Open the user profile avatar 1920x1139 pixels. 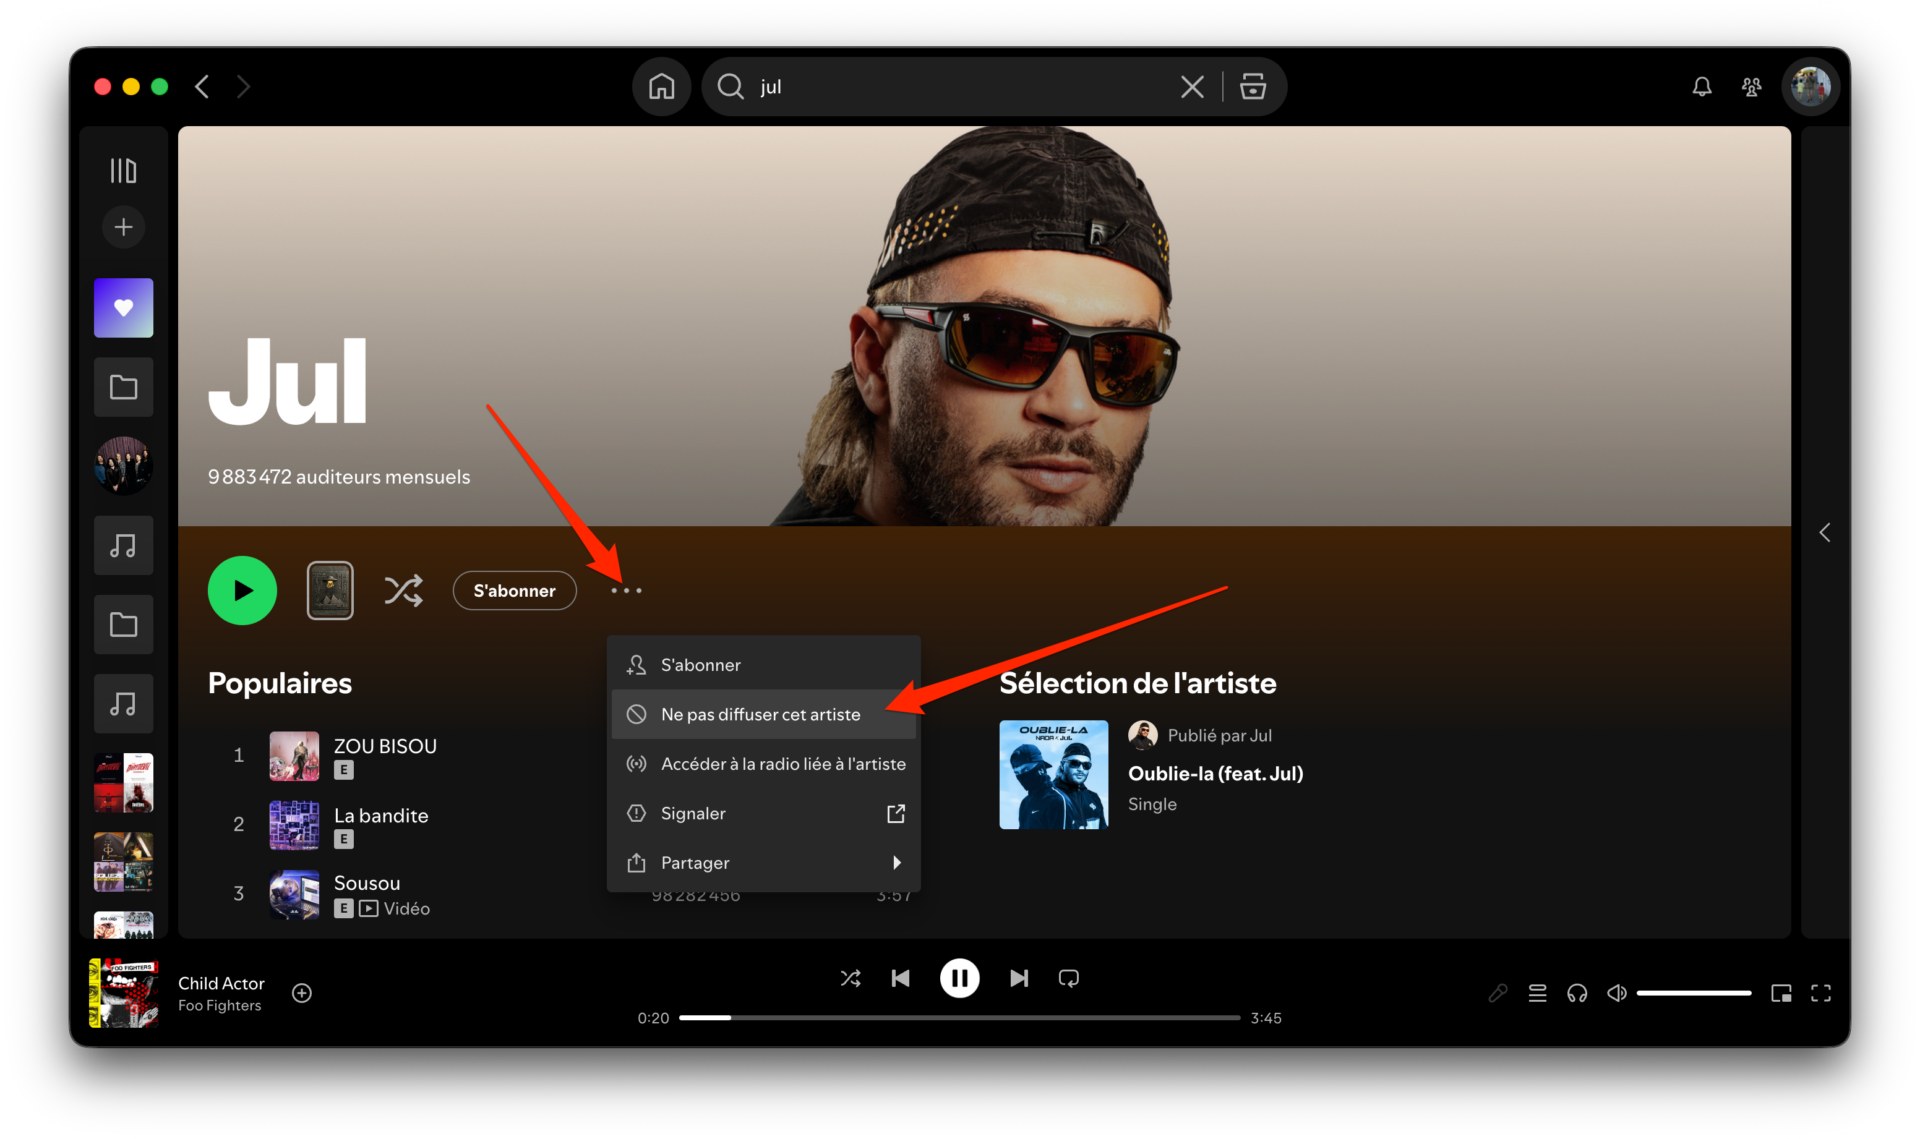[x=1810, y=87]
